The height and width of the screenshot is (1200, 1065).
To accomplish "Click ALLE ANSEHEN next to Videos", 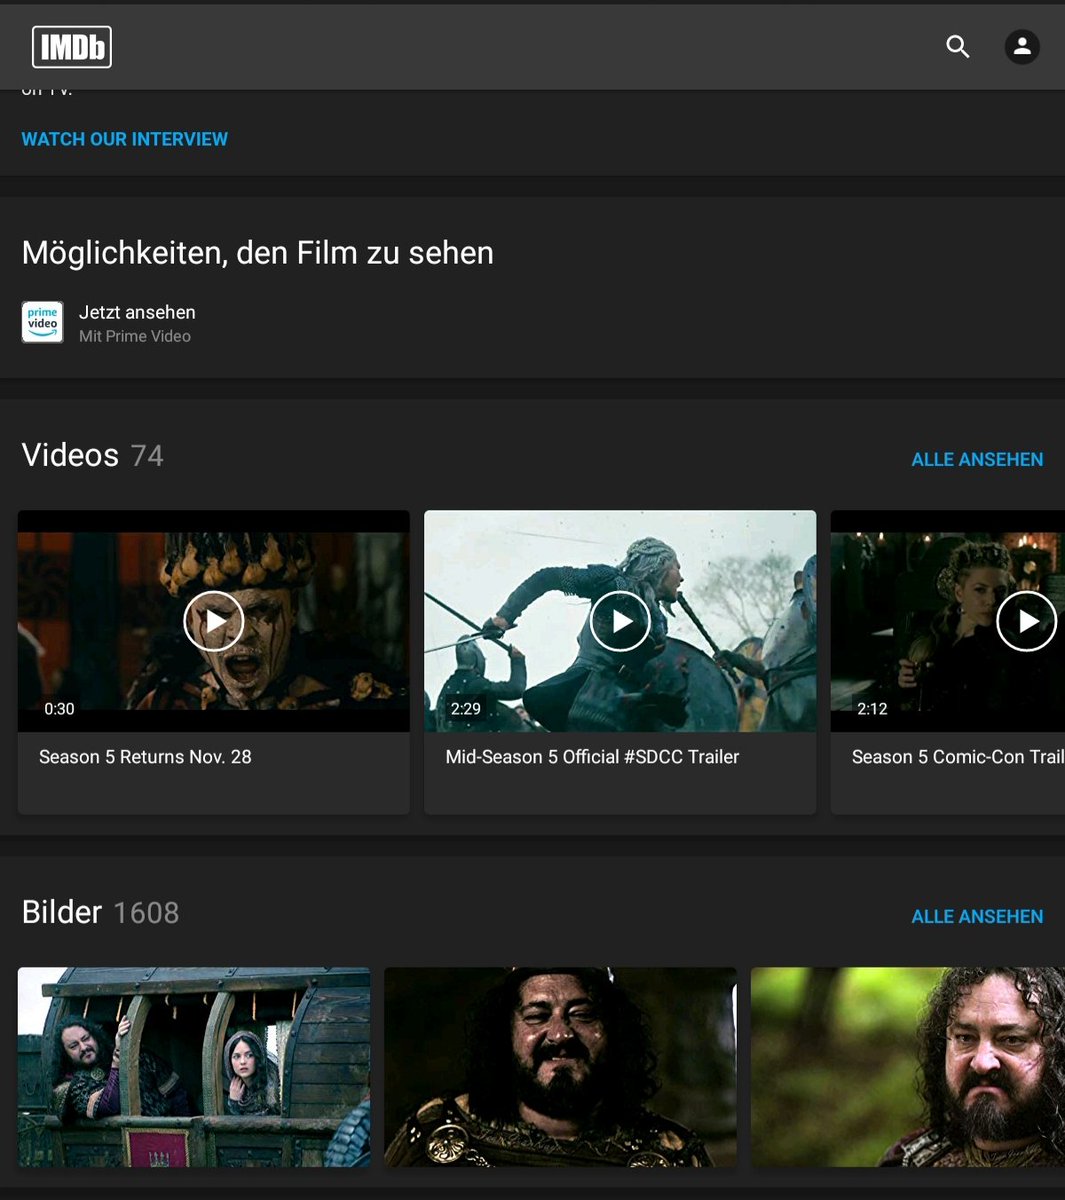I will 977,459.
